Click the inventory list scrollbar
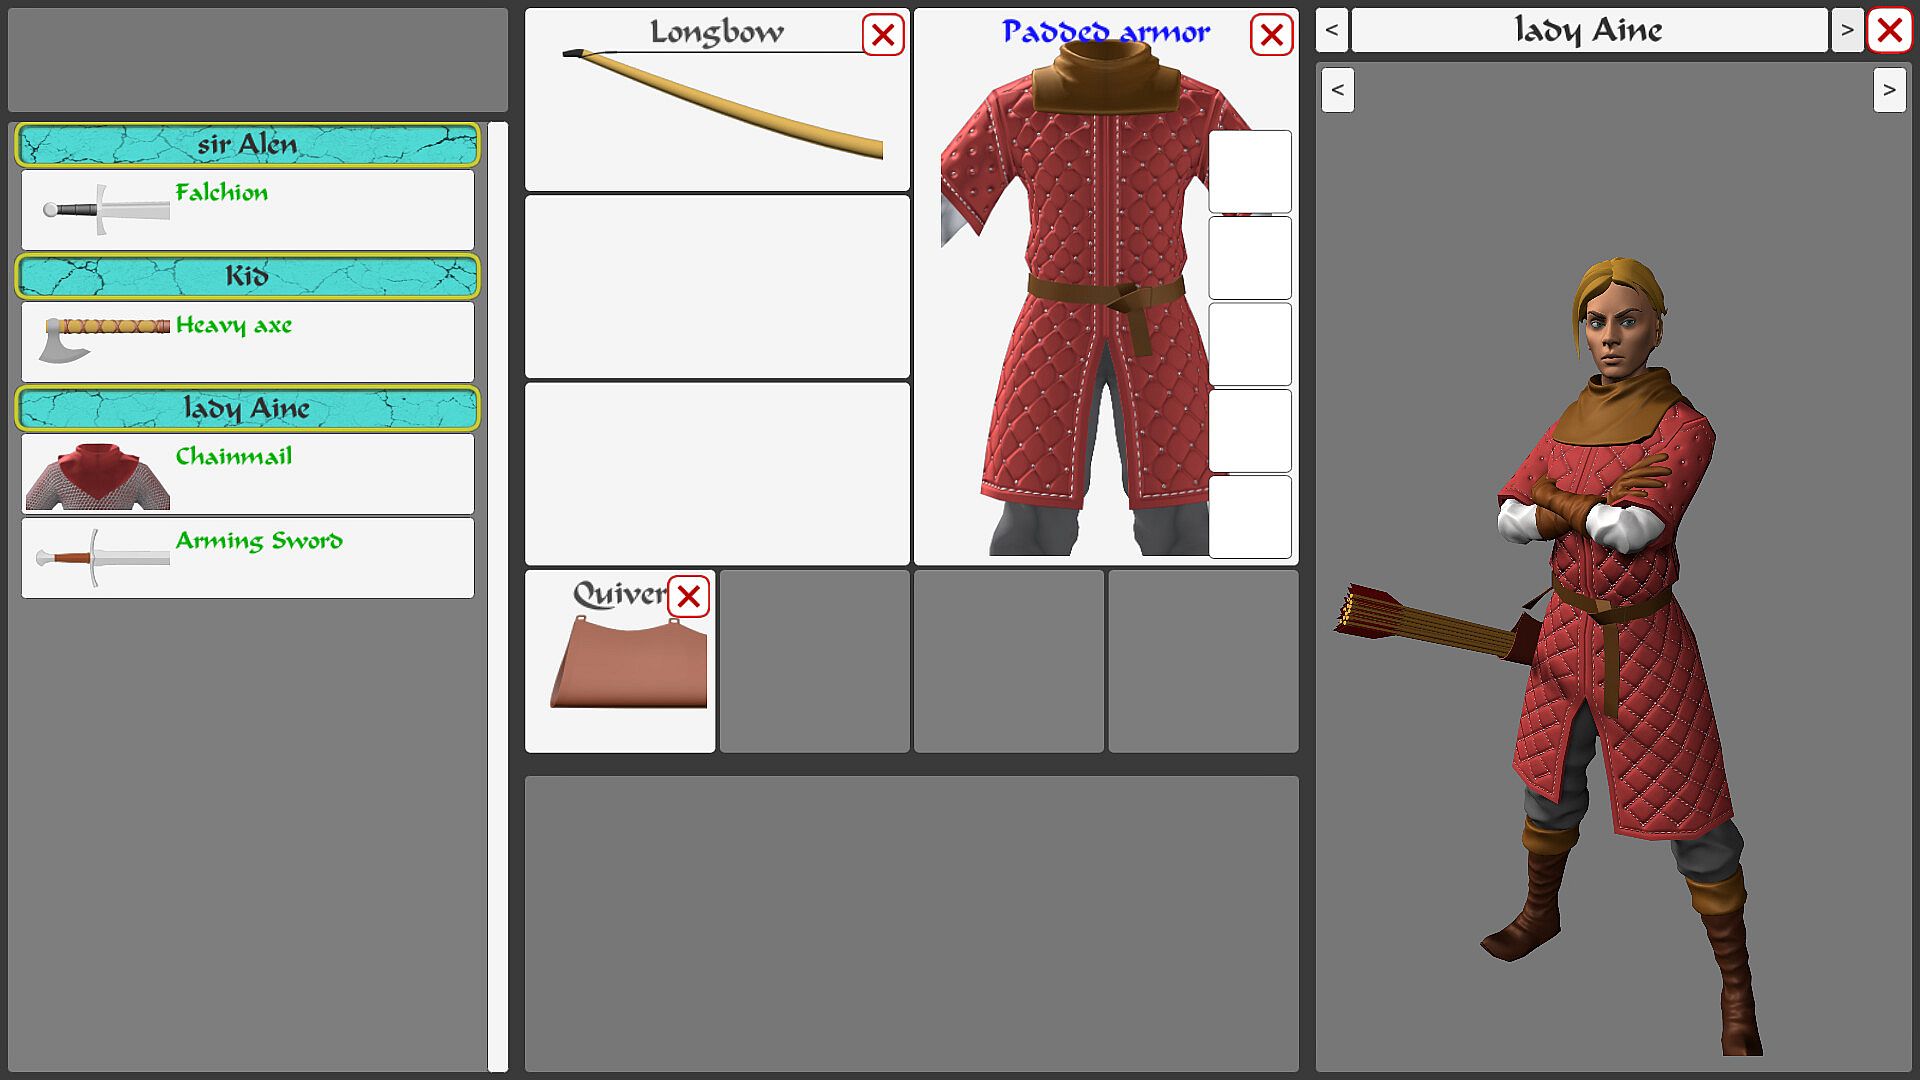The image size is (1920, 1080). click(497, 596)
